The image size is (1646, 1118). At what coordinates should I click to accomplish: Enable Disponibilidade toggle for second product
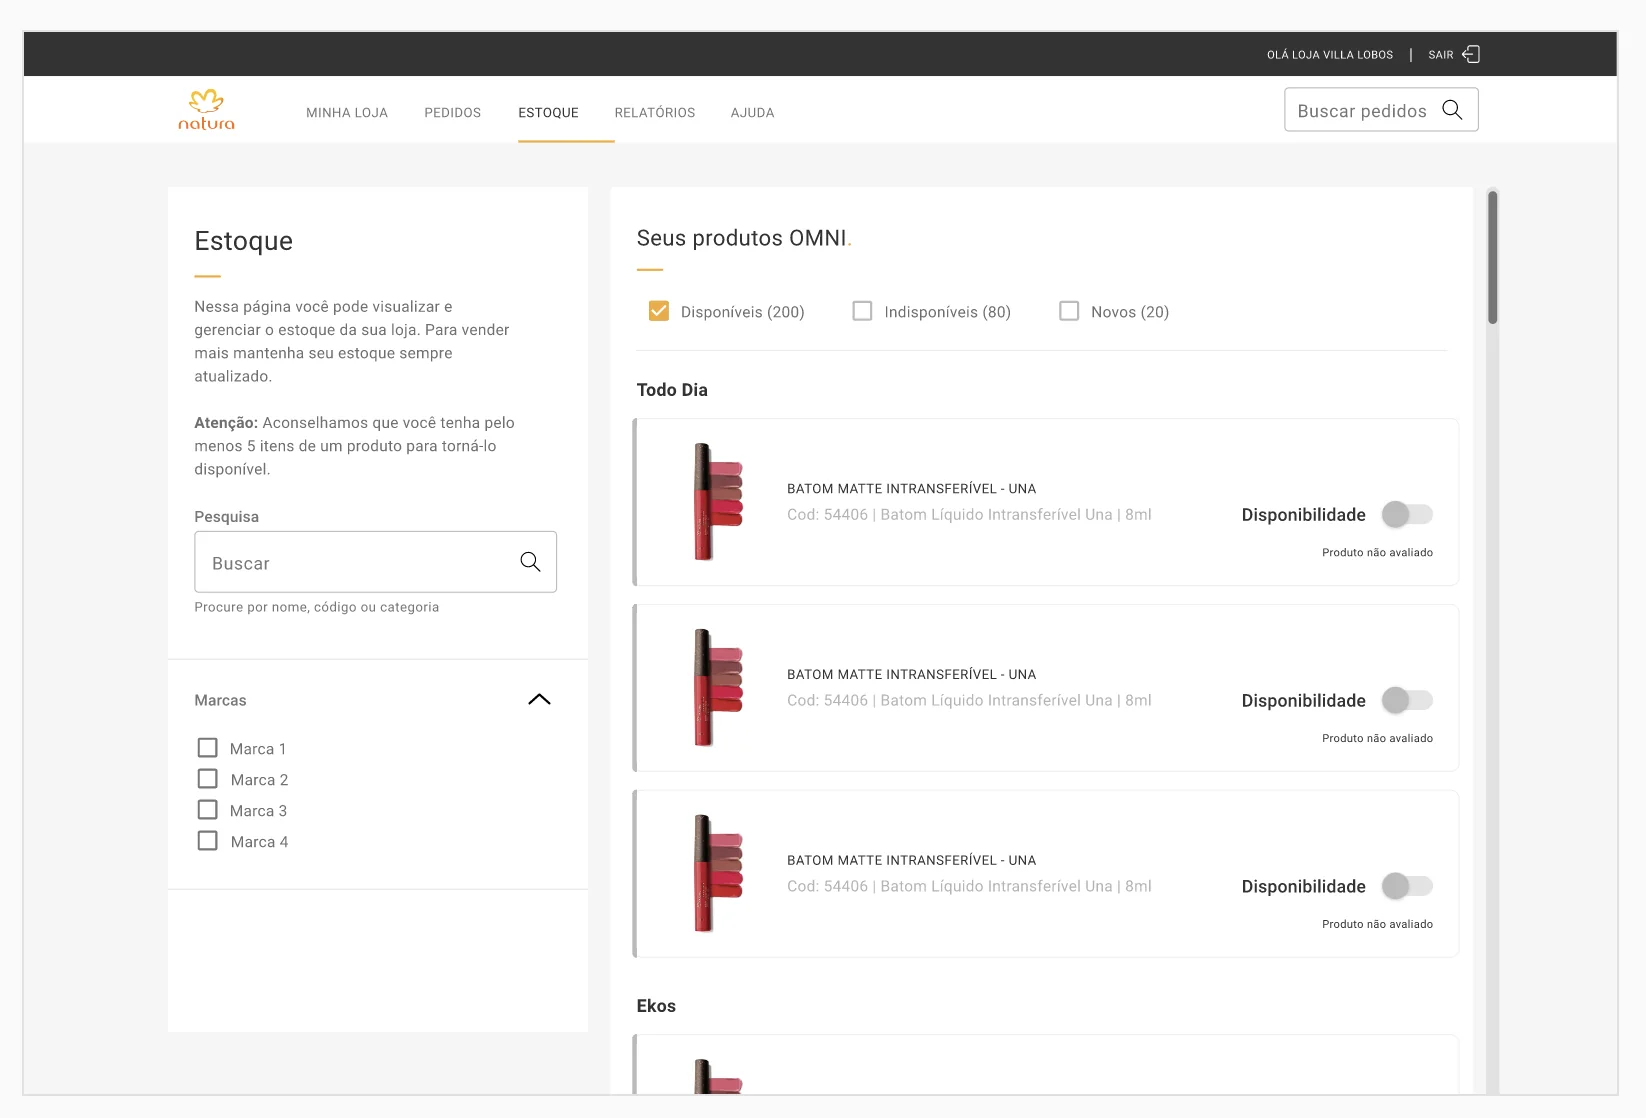[1407, 700]
